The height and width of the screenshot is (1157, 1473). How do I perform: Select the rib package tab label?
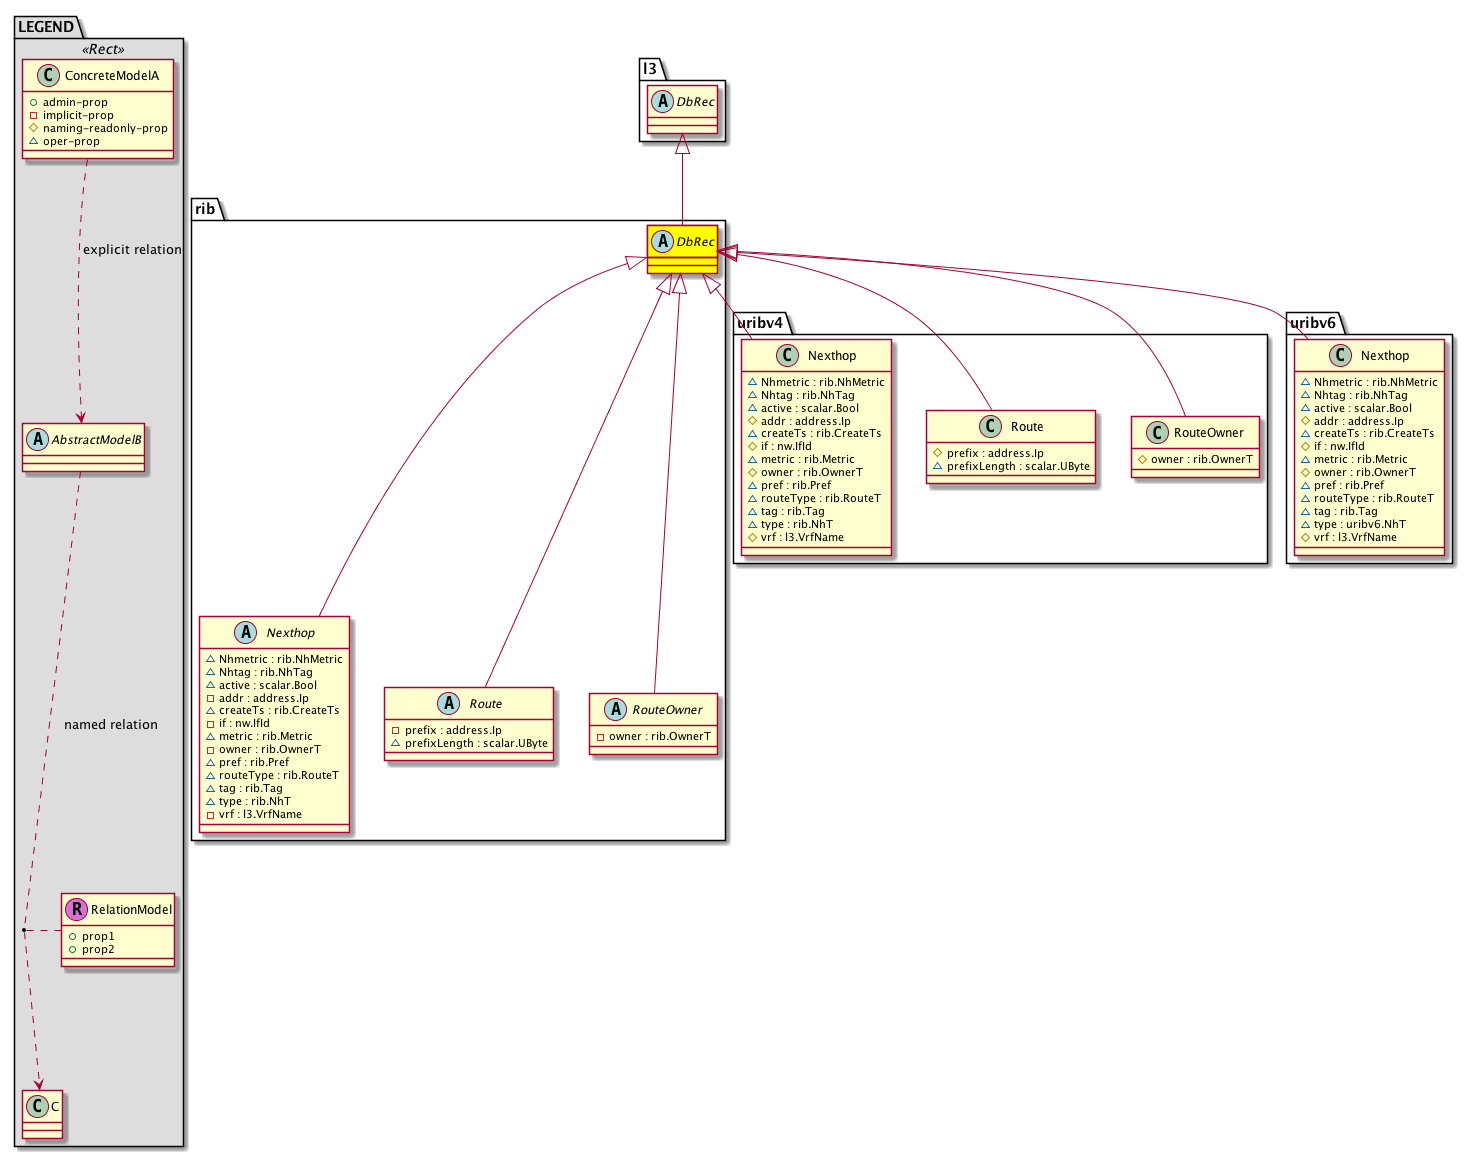click(205, 209)
